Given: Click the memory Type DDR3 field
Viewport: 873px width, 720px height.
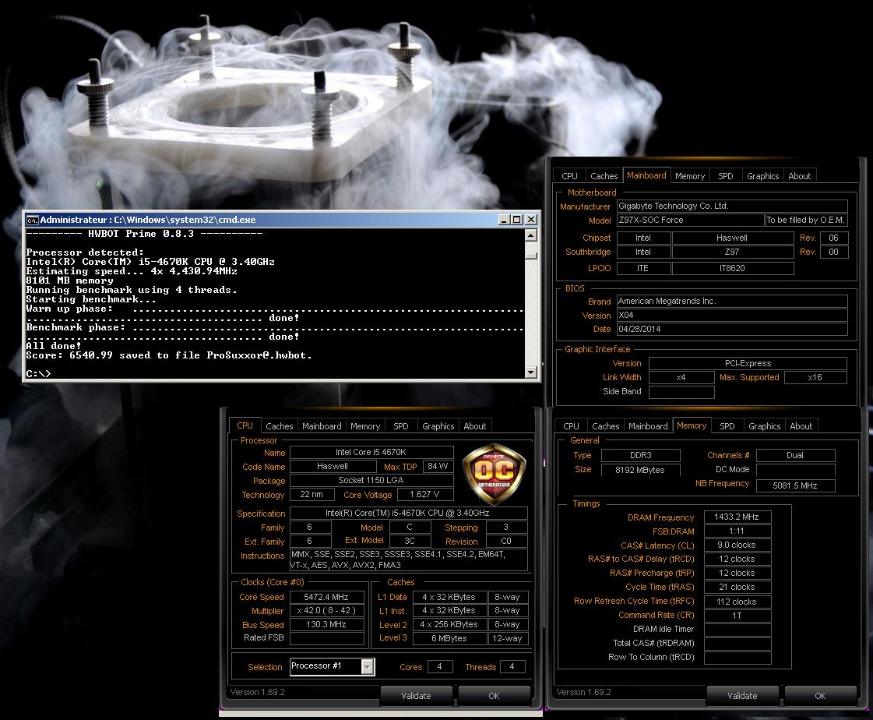Looking at the screenshot, I should click(x=640, y=455).
